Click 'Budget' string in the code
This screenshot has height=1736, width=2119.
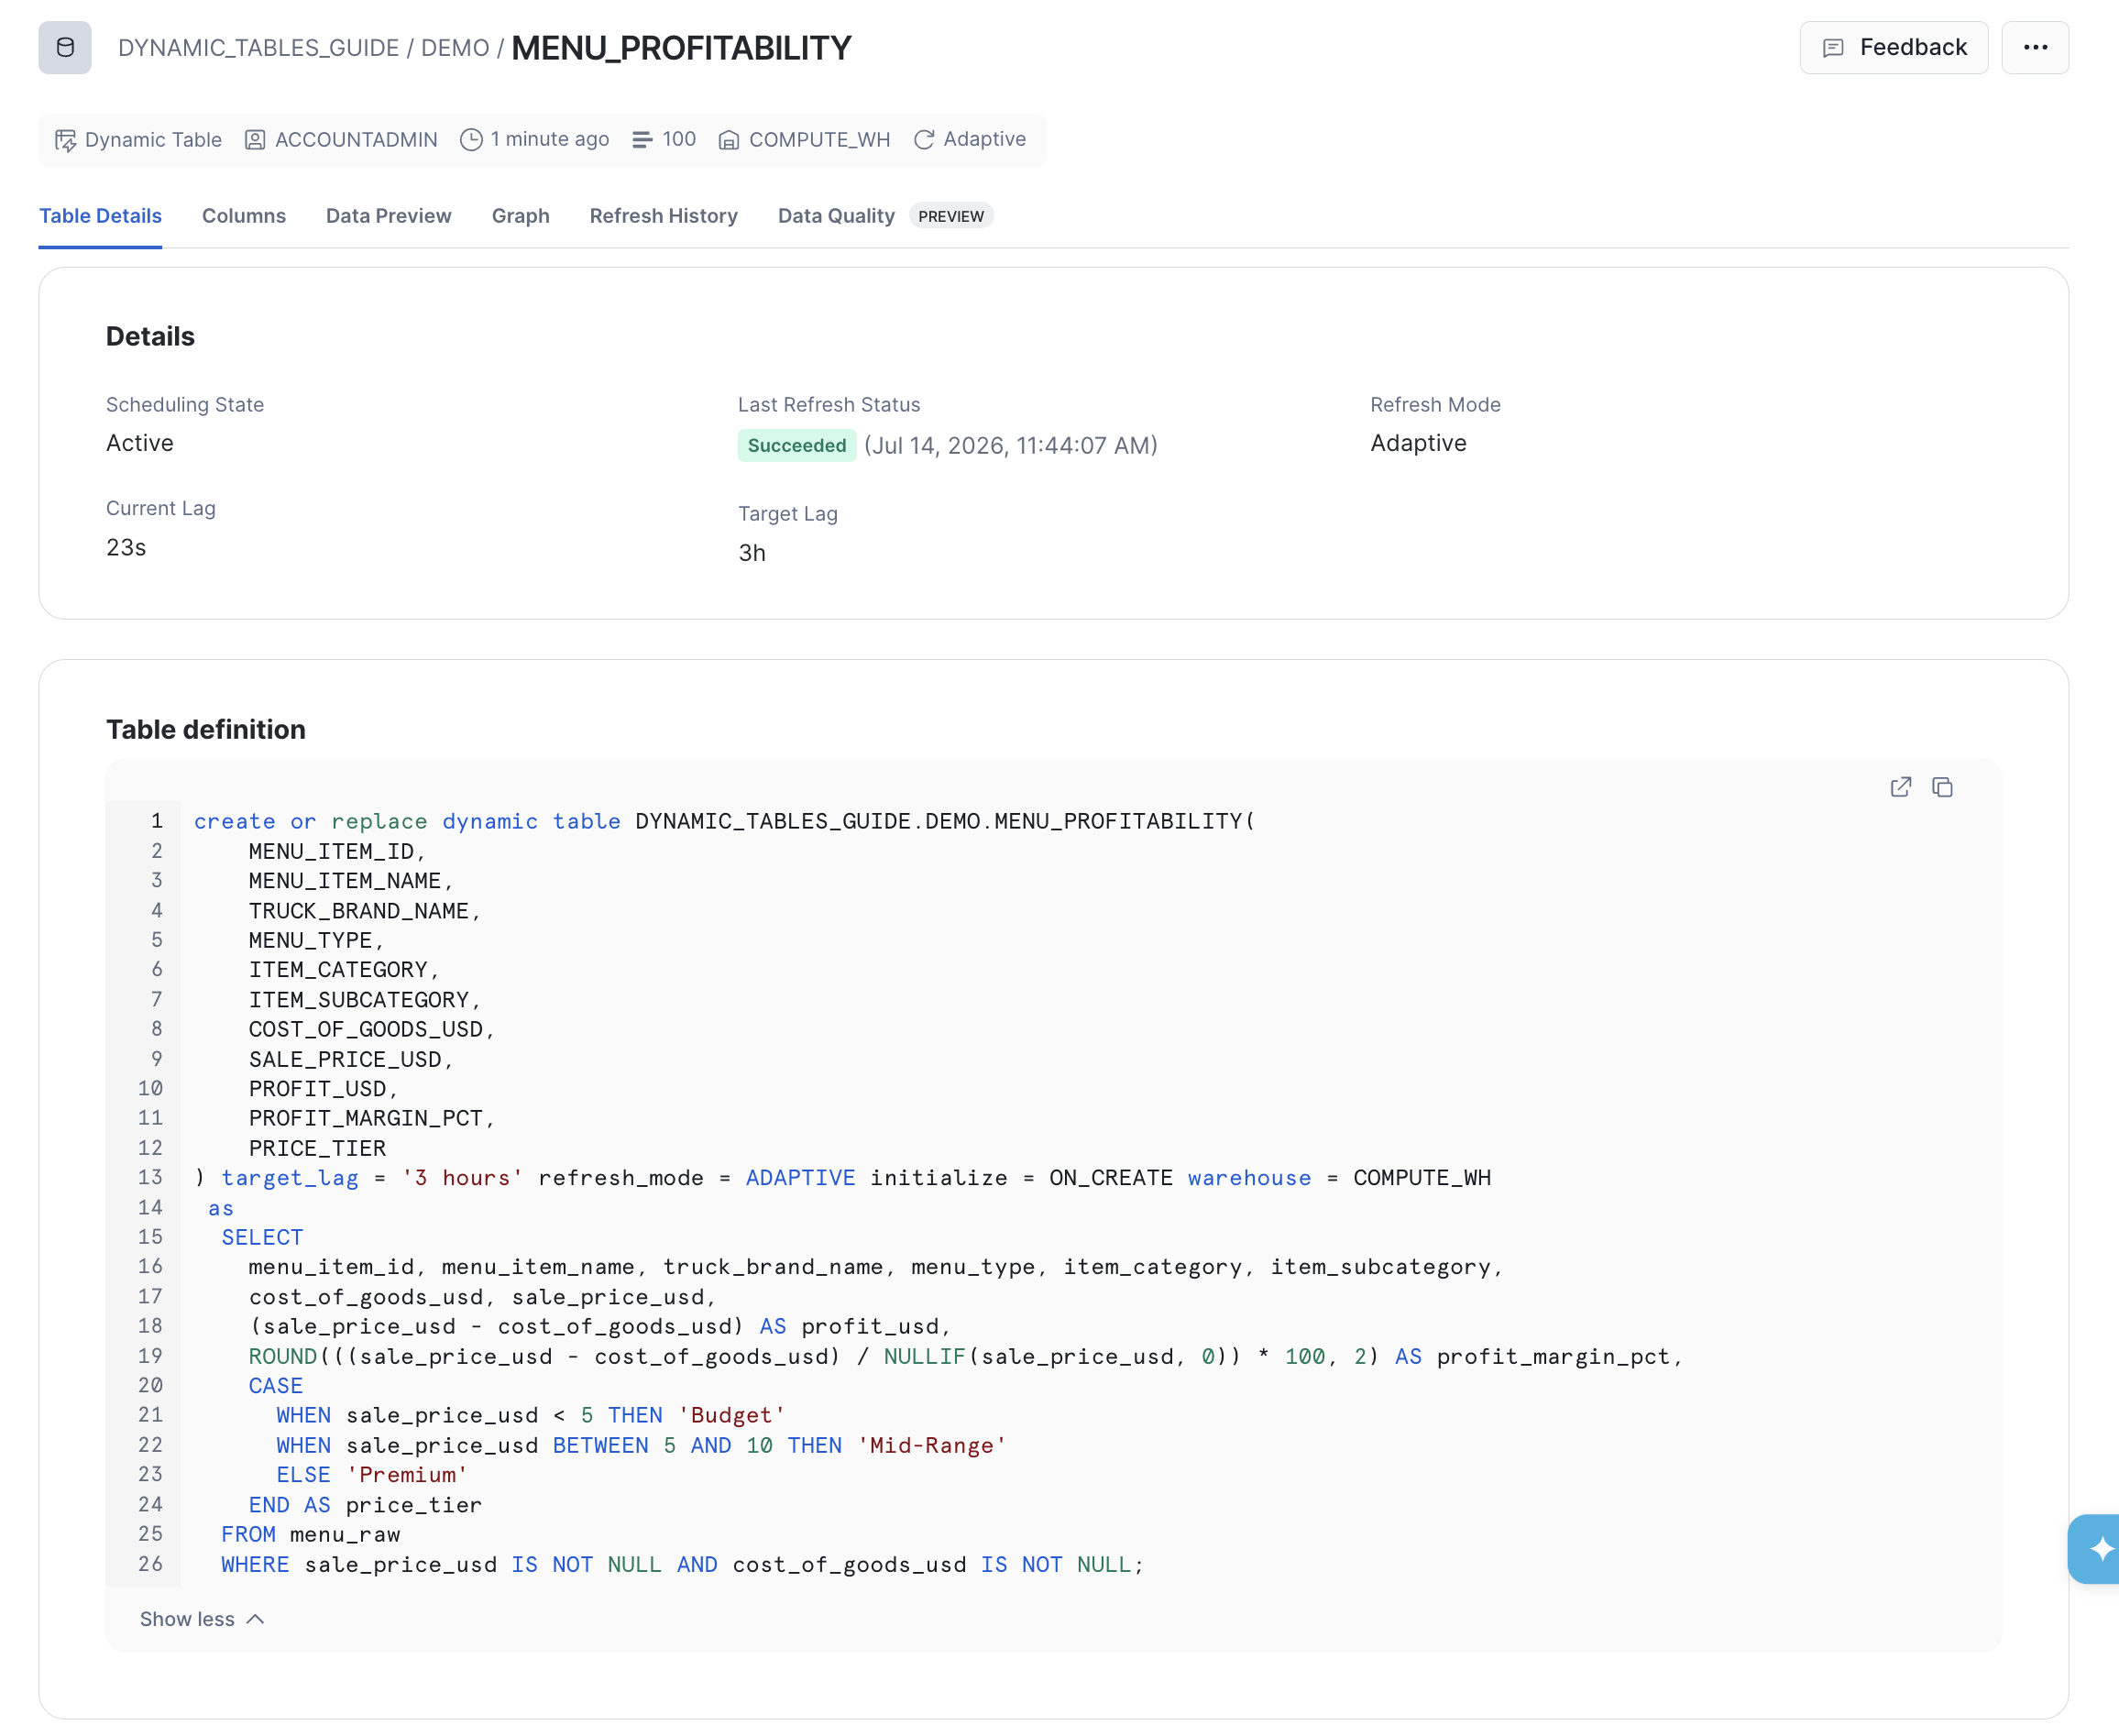pos(732,1415)
